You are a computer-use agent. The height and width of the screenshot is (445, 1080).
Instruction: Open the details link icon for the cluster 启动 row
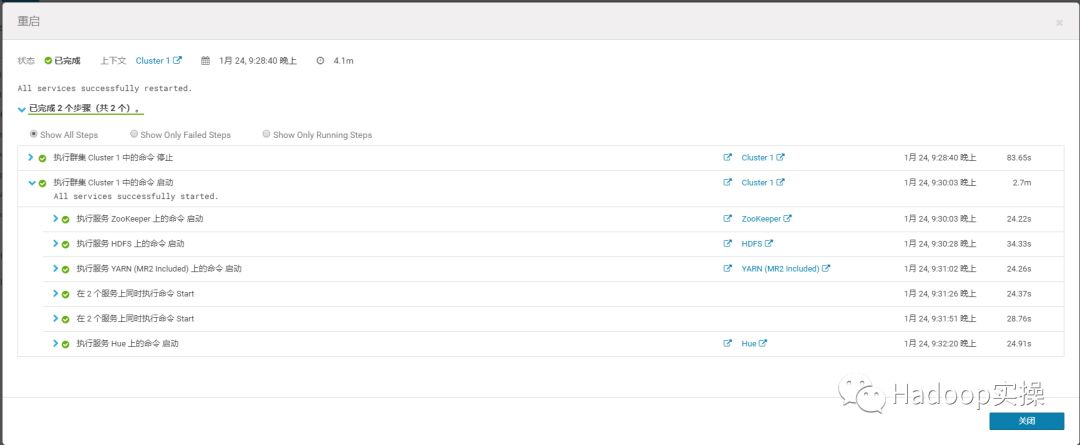(727, 183)
